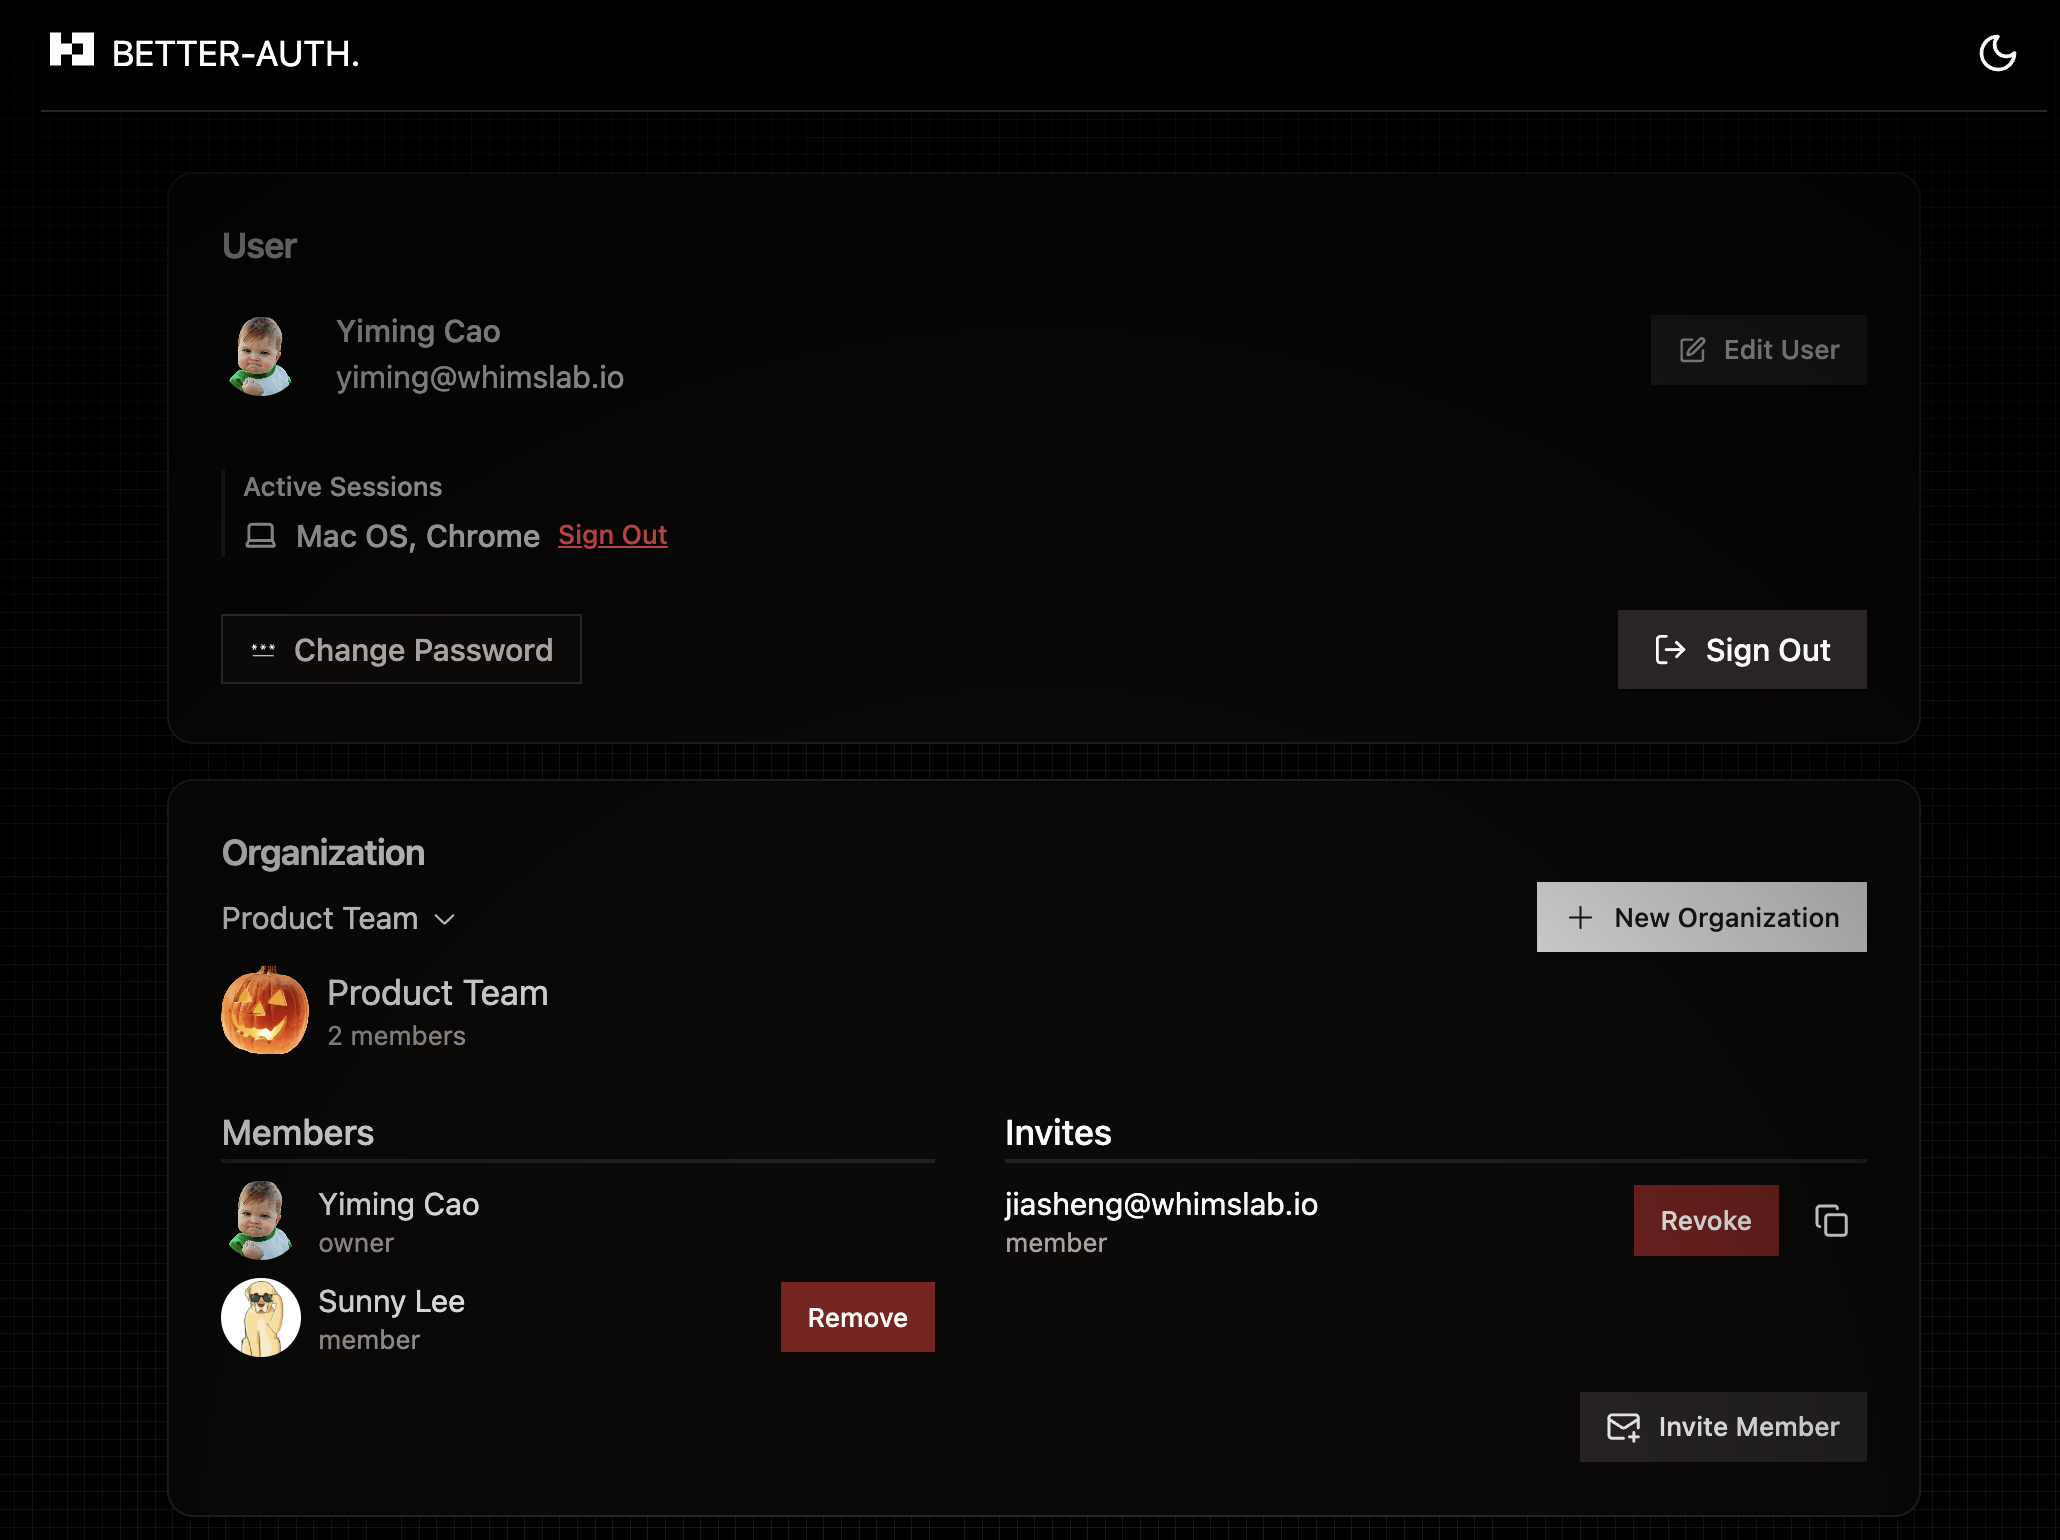Click Yiming Cao's avatar in Members list

tap(261, 1221)
